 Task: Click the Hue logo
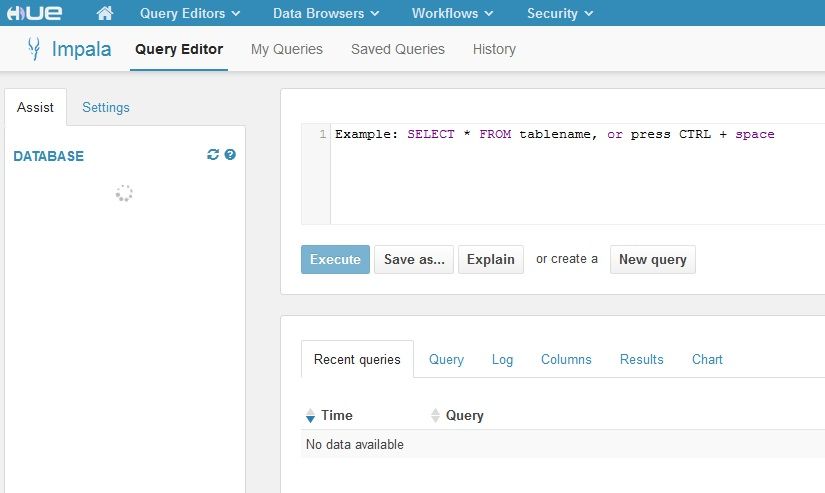34,13
